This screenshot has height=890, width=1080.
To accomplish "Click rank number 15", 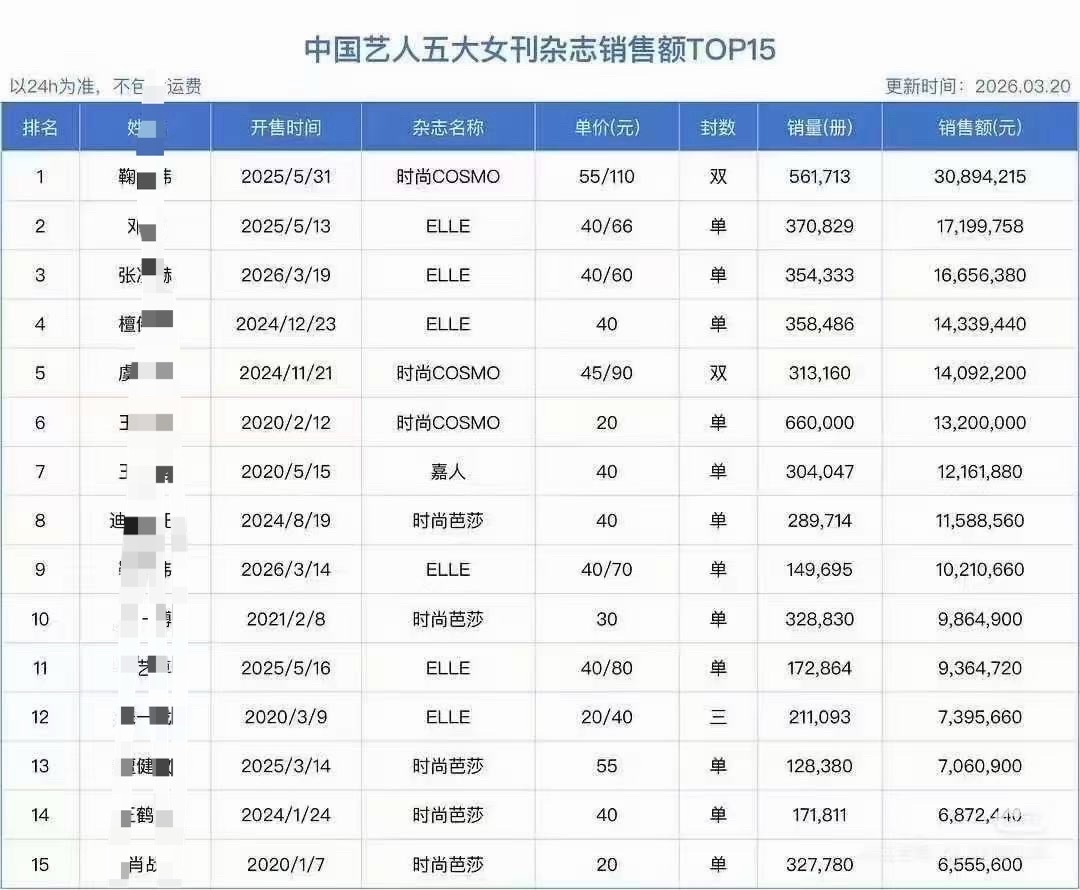I will click(40, 864).
